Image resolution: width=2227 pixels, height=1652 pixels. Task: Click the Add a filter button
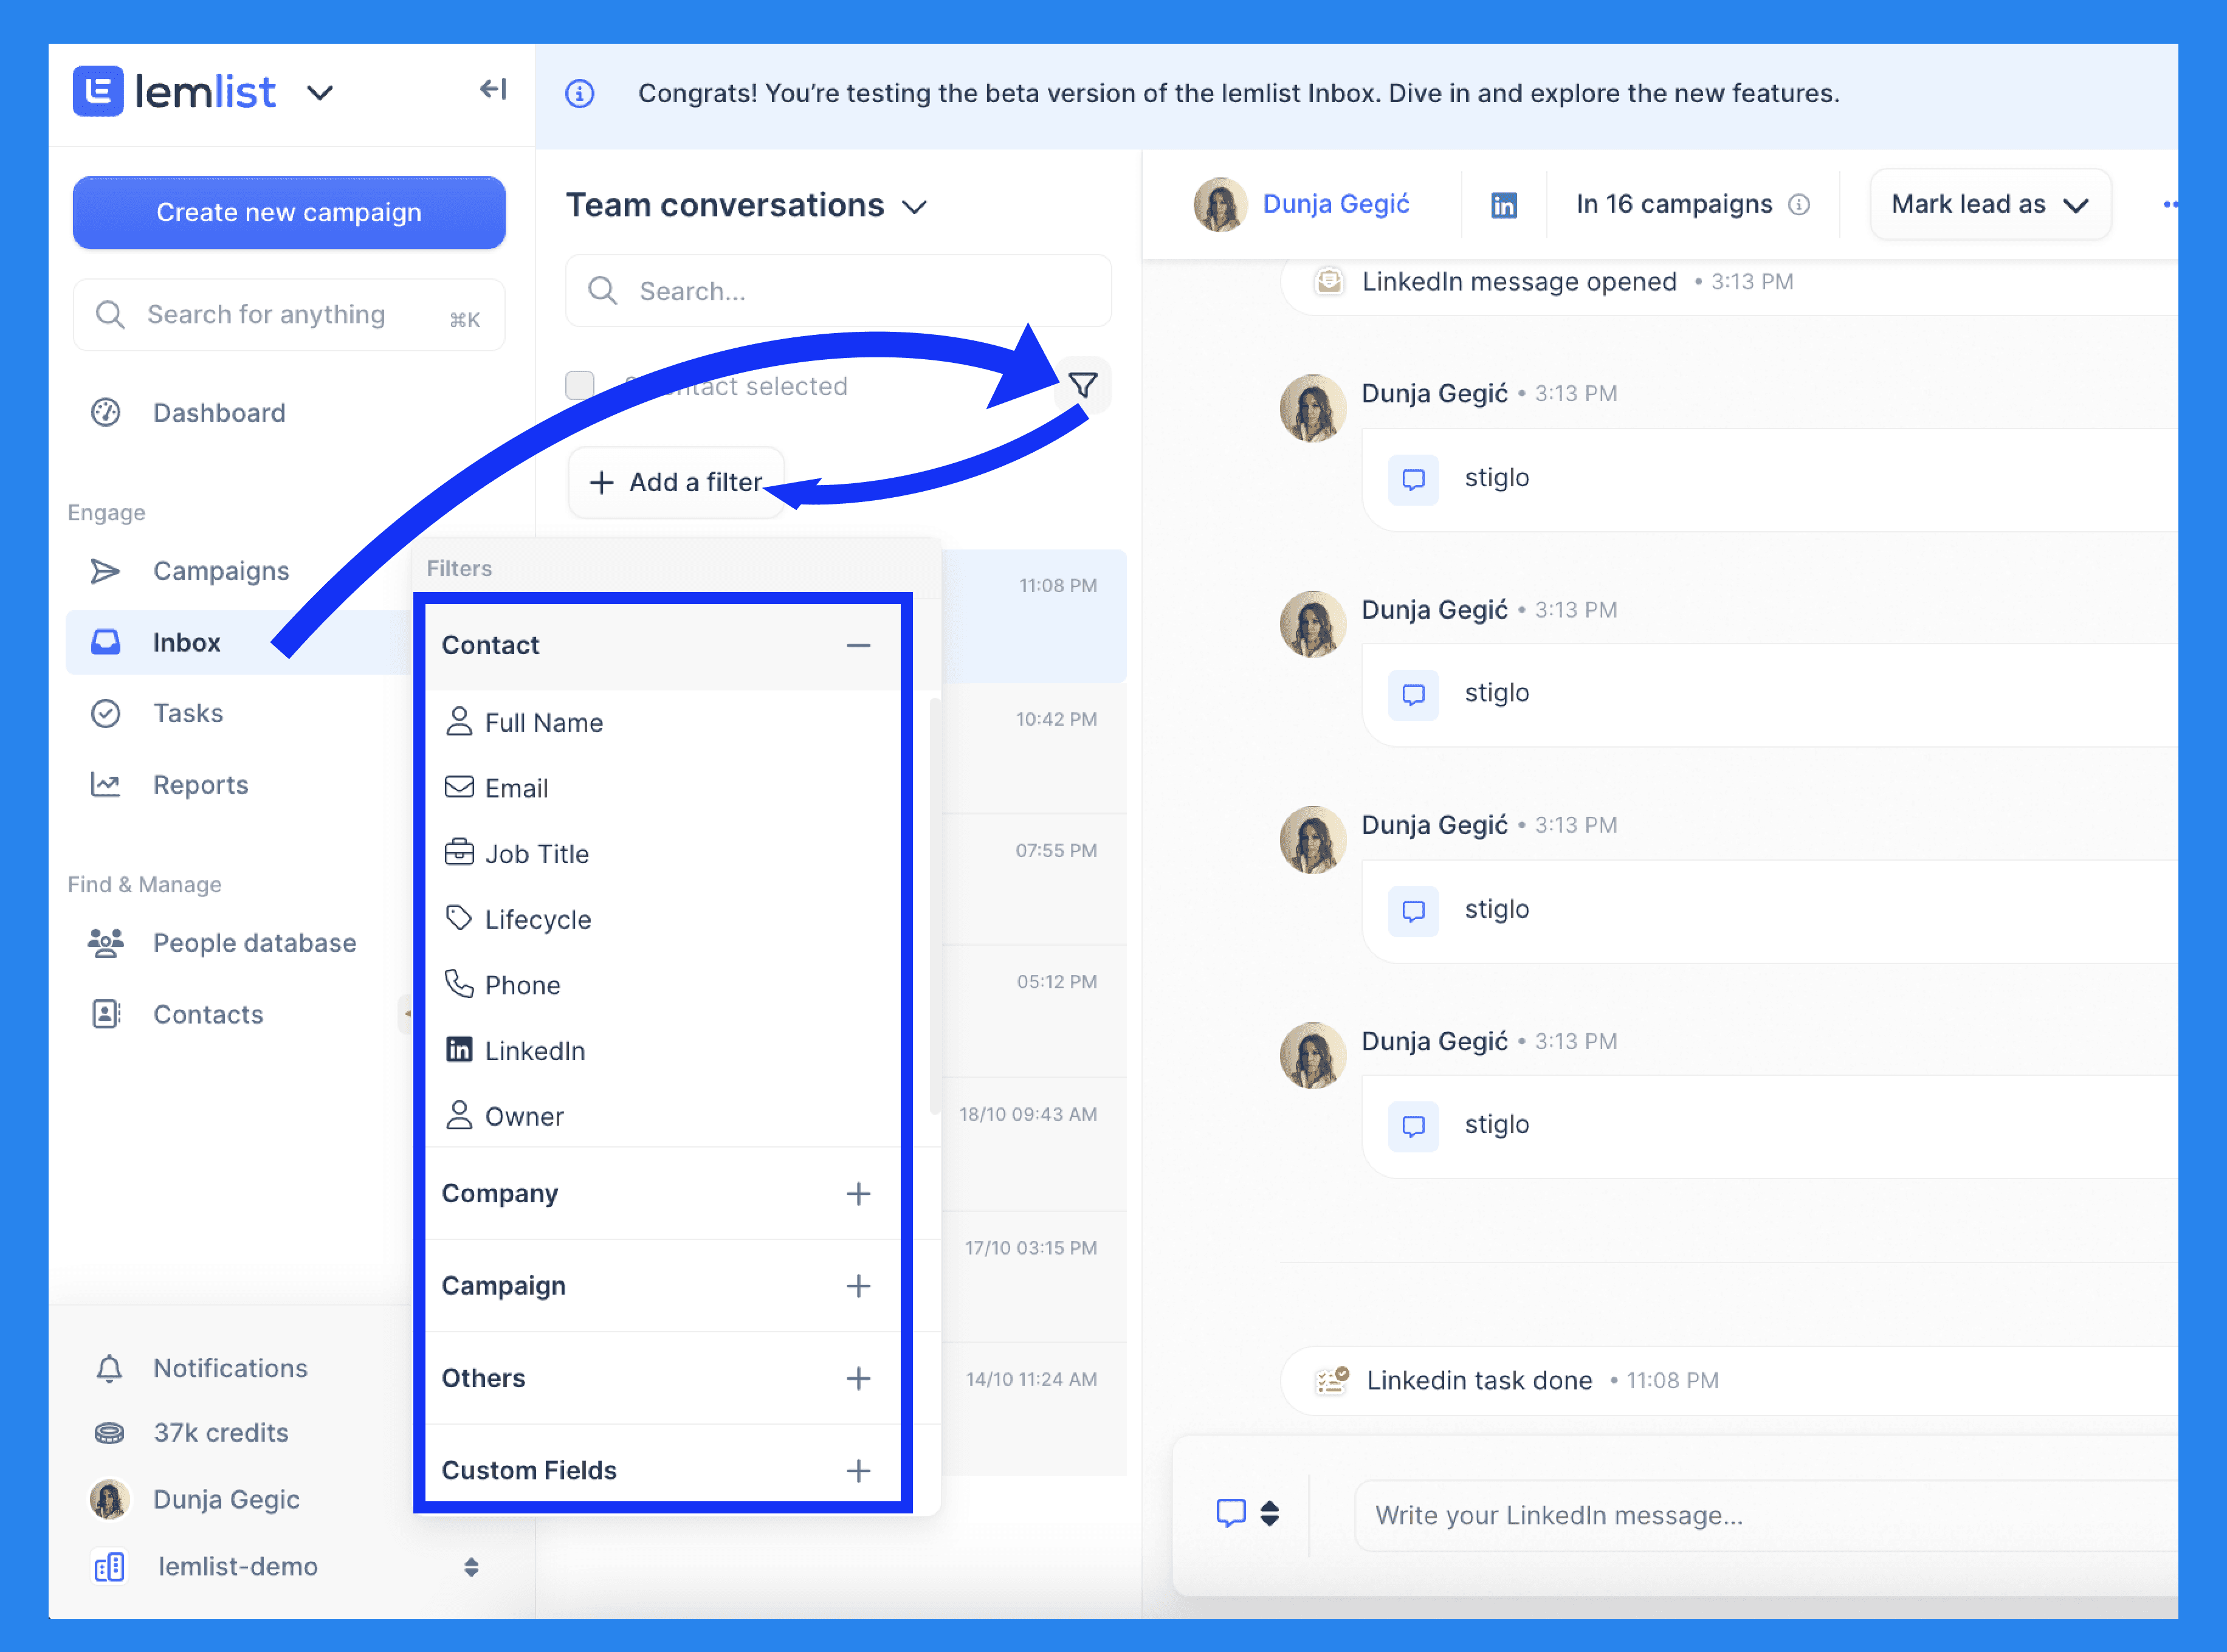point(677,482)
